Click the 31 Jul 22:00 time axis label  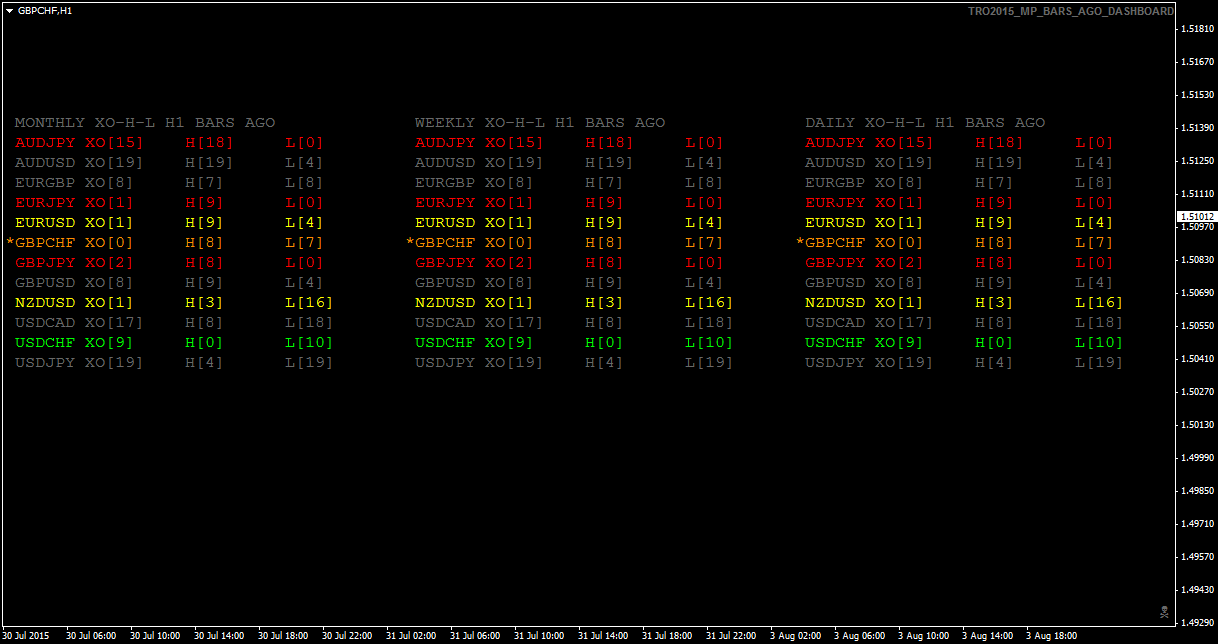[732, 636]
